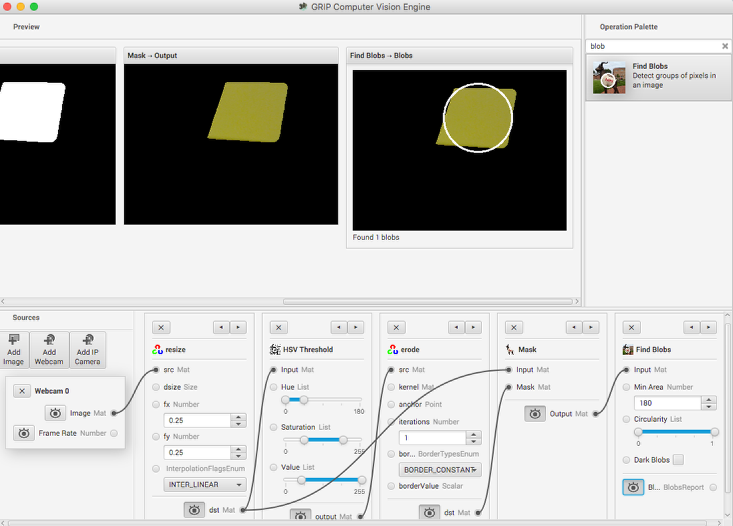This screenshot has width=733, height=526.
Task: Click the Add Image source button
Action: point(15,350)
